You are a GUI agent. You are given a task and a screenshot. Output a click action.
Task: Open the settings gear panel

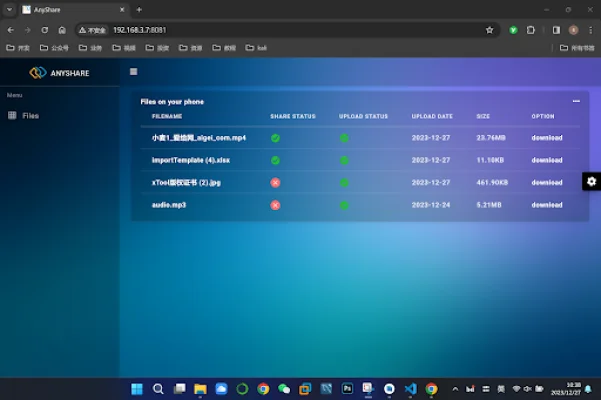[591, 181]
